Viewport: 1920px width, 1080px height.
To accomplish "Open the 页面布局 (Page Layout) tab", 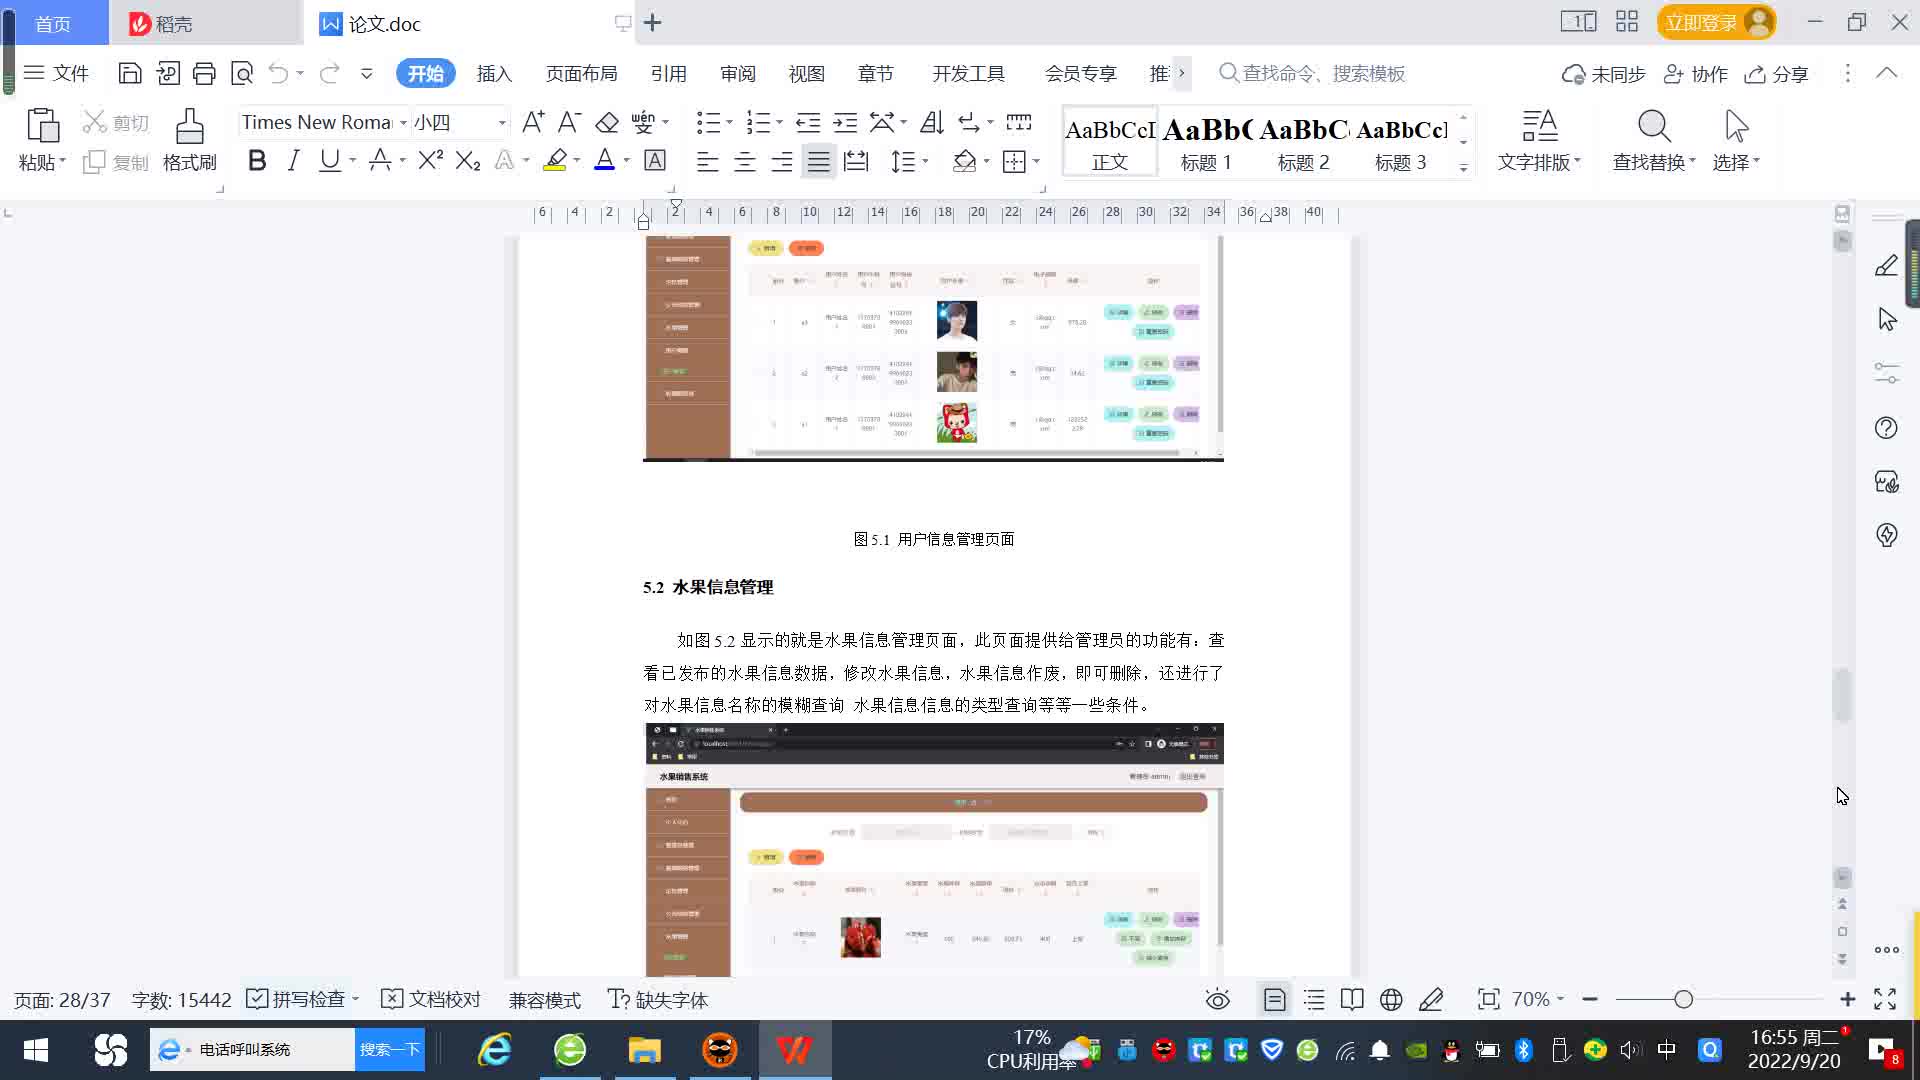I will tap(581, 74).
